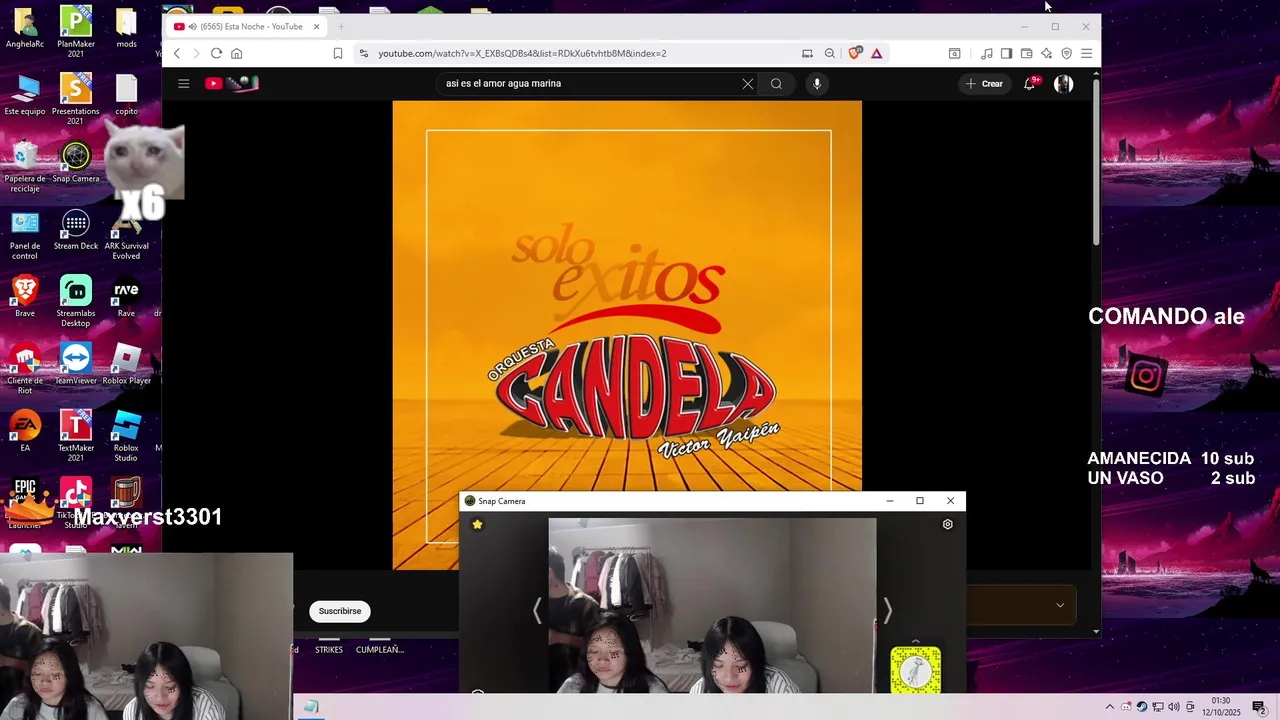This screenshot has height=720, width=1280.
Task: Open the EA desktop shortcut
Action: click(25, 431)
